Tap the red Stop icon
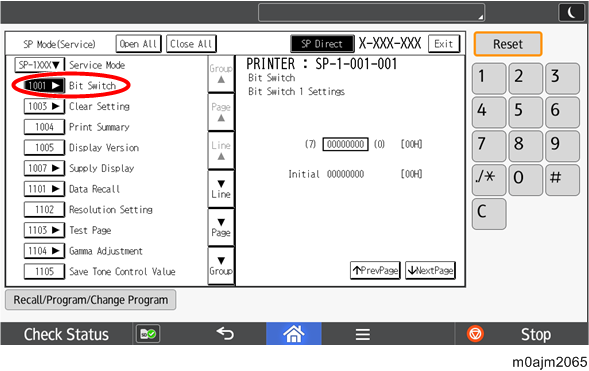This screenshot has height=371, width=589. pyautogui.click(x=475, y=334)
